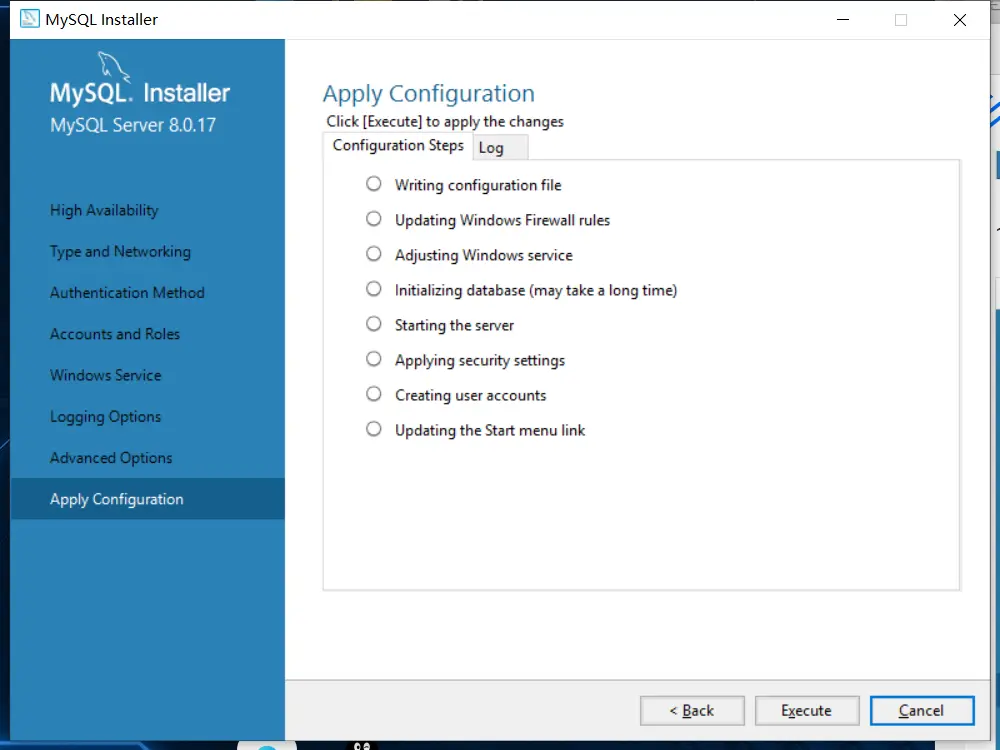Click the MySQL dolphin logo in sidebar
The height and width of the screenshot is (750, 1000).
coord(114,66)
